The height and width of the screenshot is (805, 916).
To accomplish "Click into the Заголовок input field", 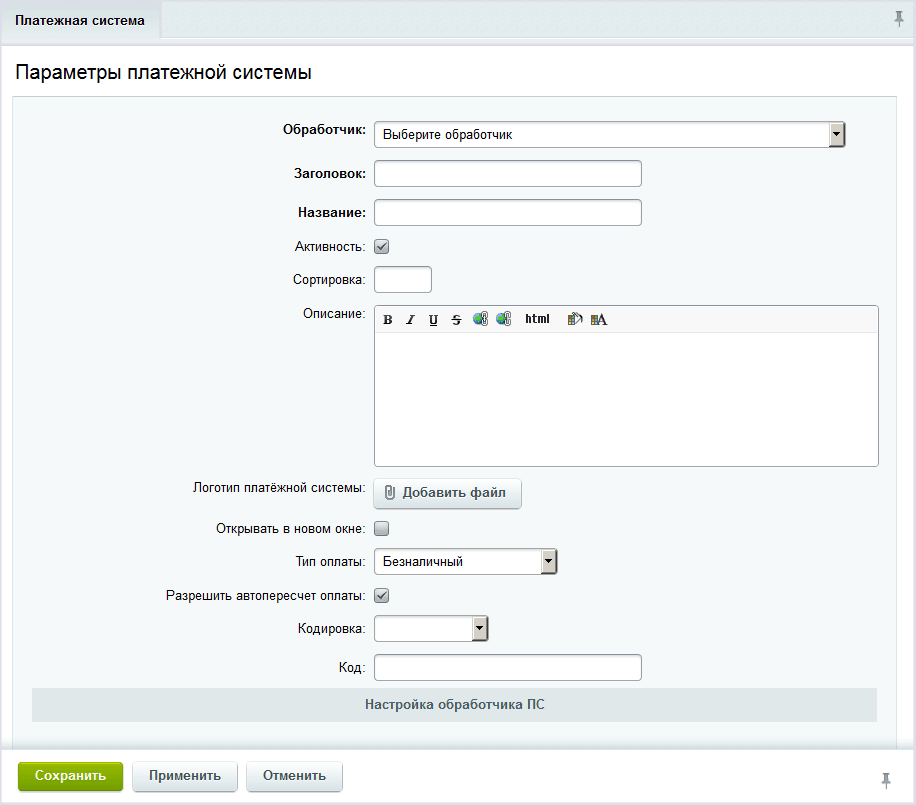I will click(507, 174).
